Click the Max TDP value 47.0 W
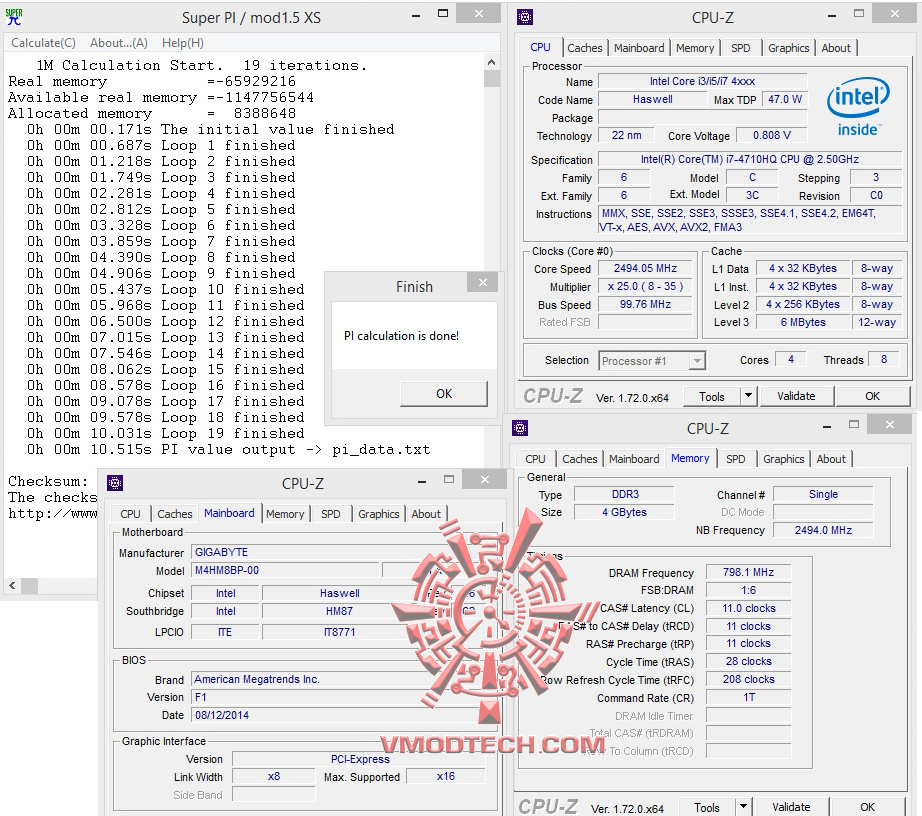Screen dimensions: 922x816 pos(784,99)
